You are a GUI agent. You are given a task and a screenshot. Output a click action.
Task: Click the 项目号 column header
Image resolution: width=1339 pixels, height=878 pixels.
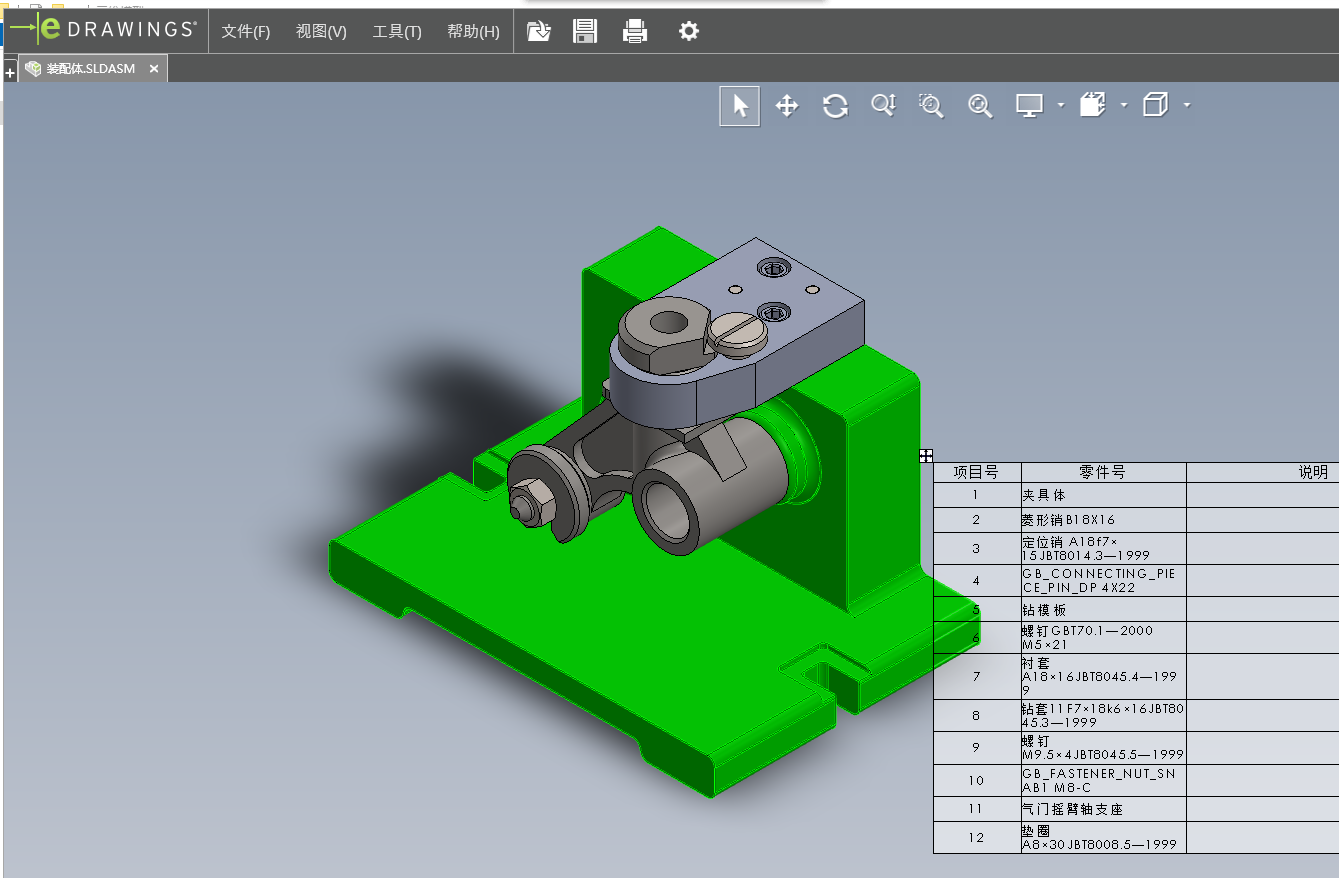click(977, 472)
